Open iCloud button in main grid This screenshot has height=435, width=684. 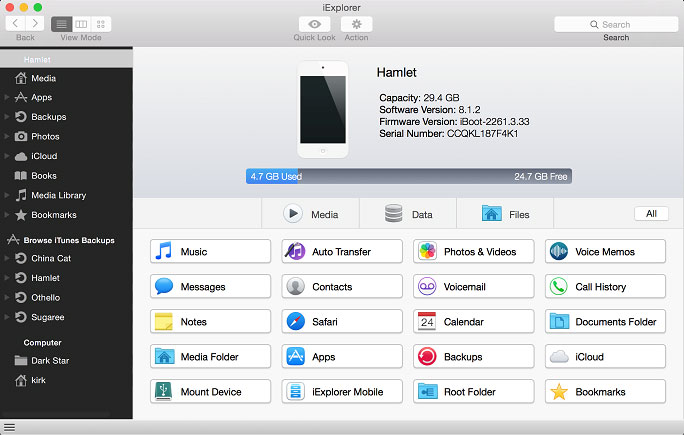click(x=605, y=356)
